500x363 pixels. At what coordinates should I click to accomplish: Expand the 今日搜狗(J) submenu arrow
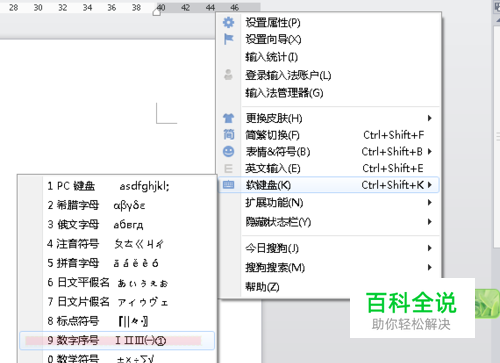tap(430, 248)
